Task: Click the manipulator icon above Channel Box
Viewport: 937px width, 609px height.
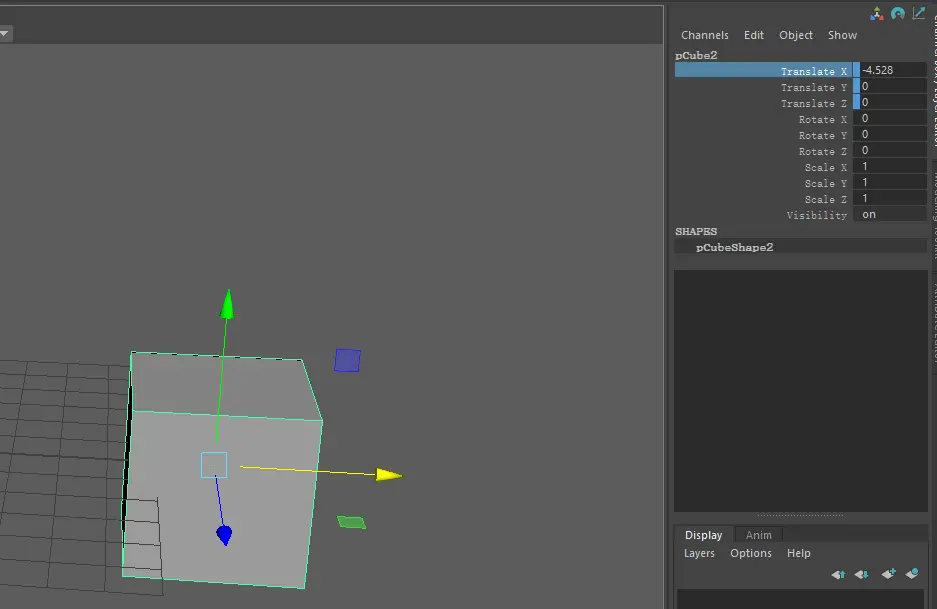Action: tap(877, 13)
